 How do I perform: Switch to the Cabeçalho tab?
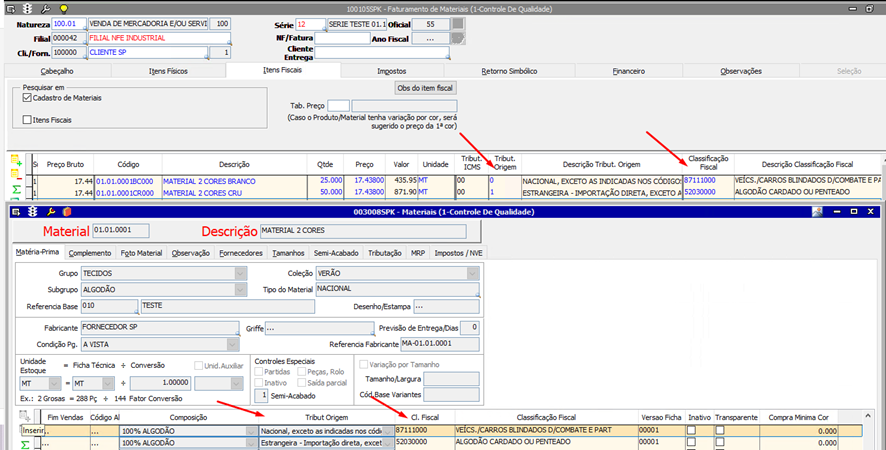coord(58,71)
